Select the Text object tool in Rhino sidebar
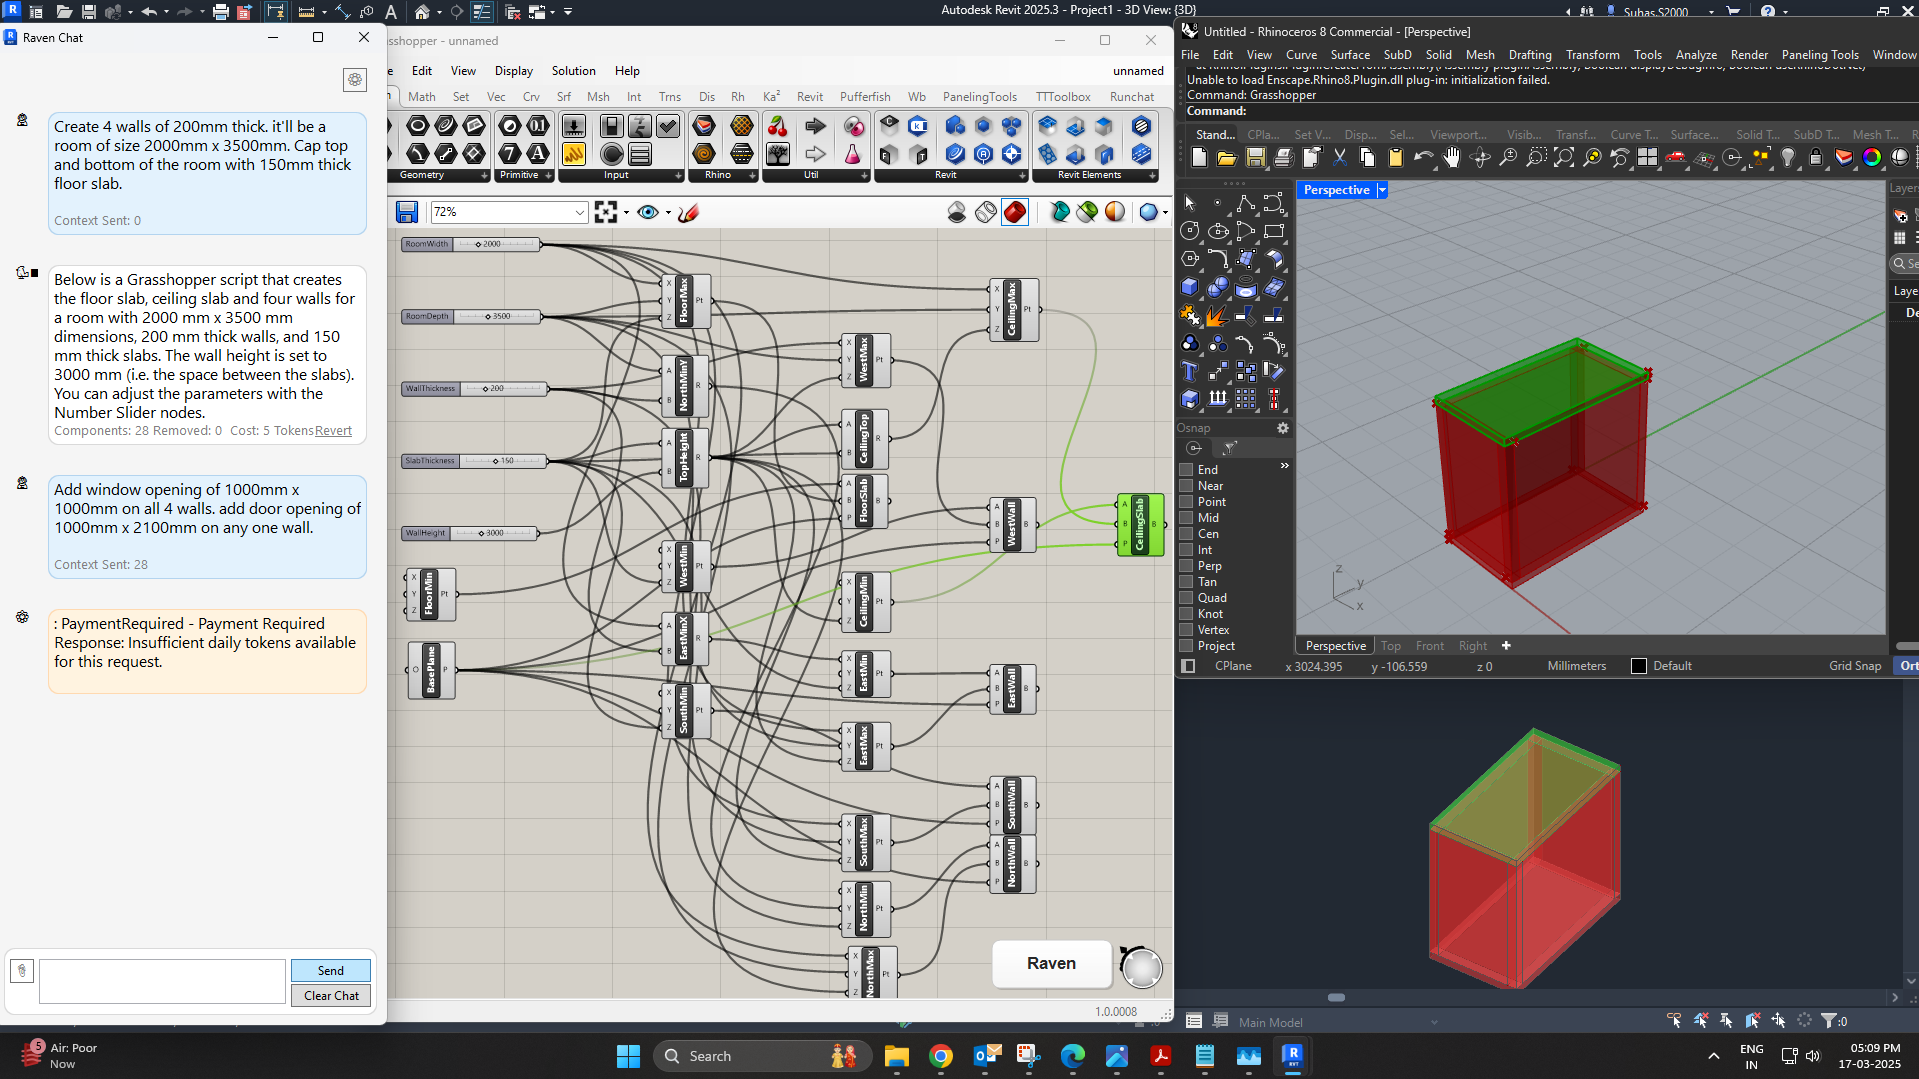 (1189, 372)
